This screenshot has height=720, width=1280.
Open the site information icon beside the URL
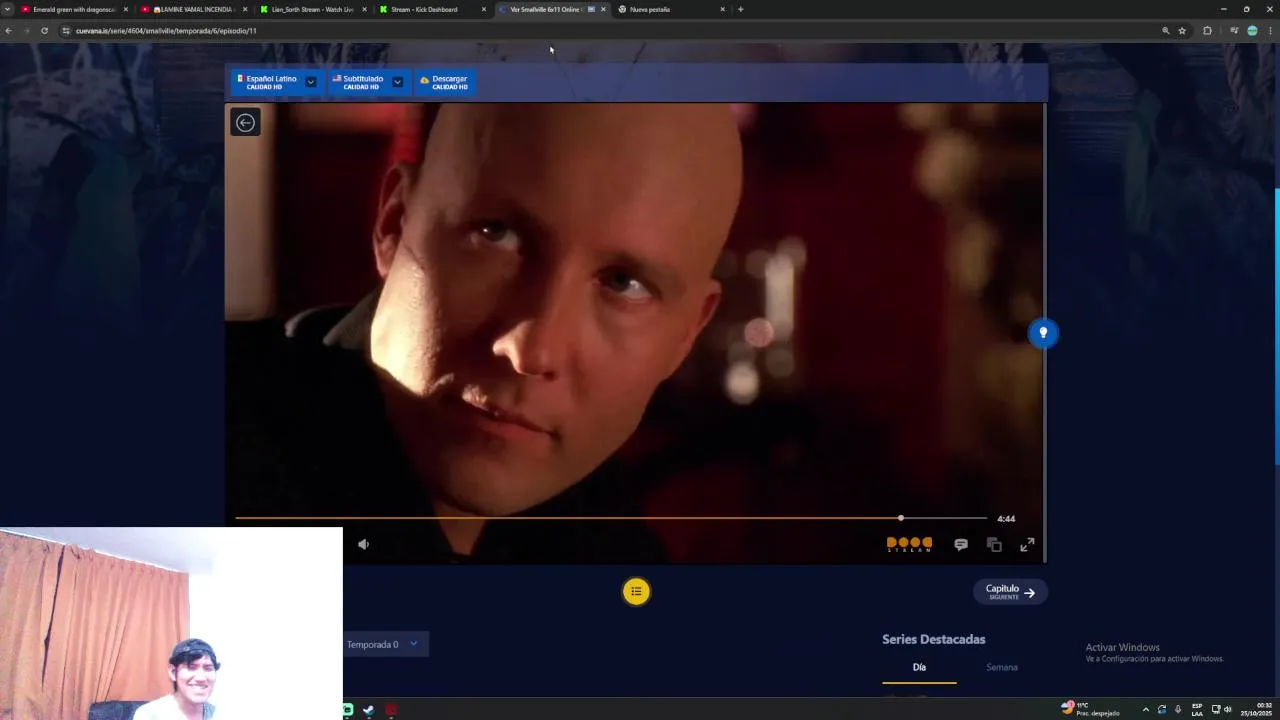(x=66, y=31)
